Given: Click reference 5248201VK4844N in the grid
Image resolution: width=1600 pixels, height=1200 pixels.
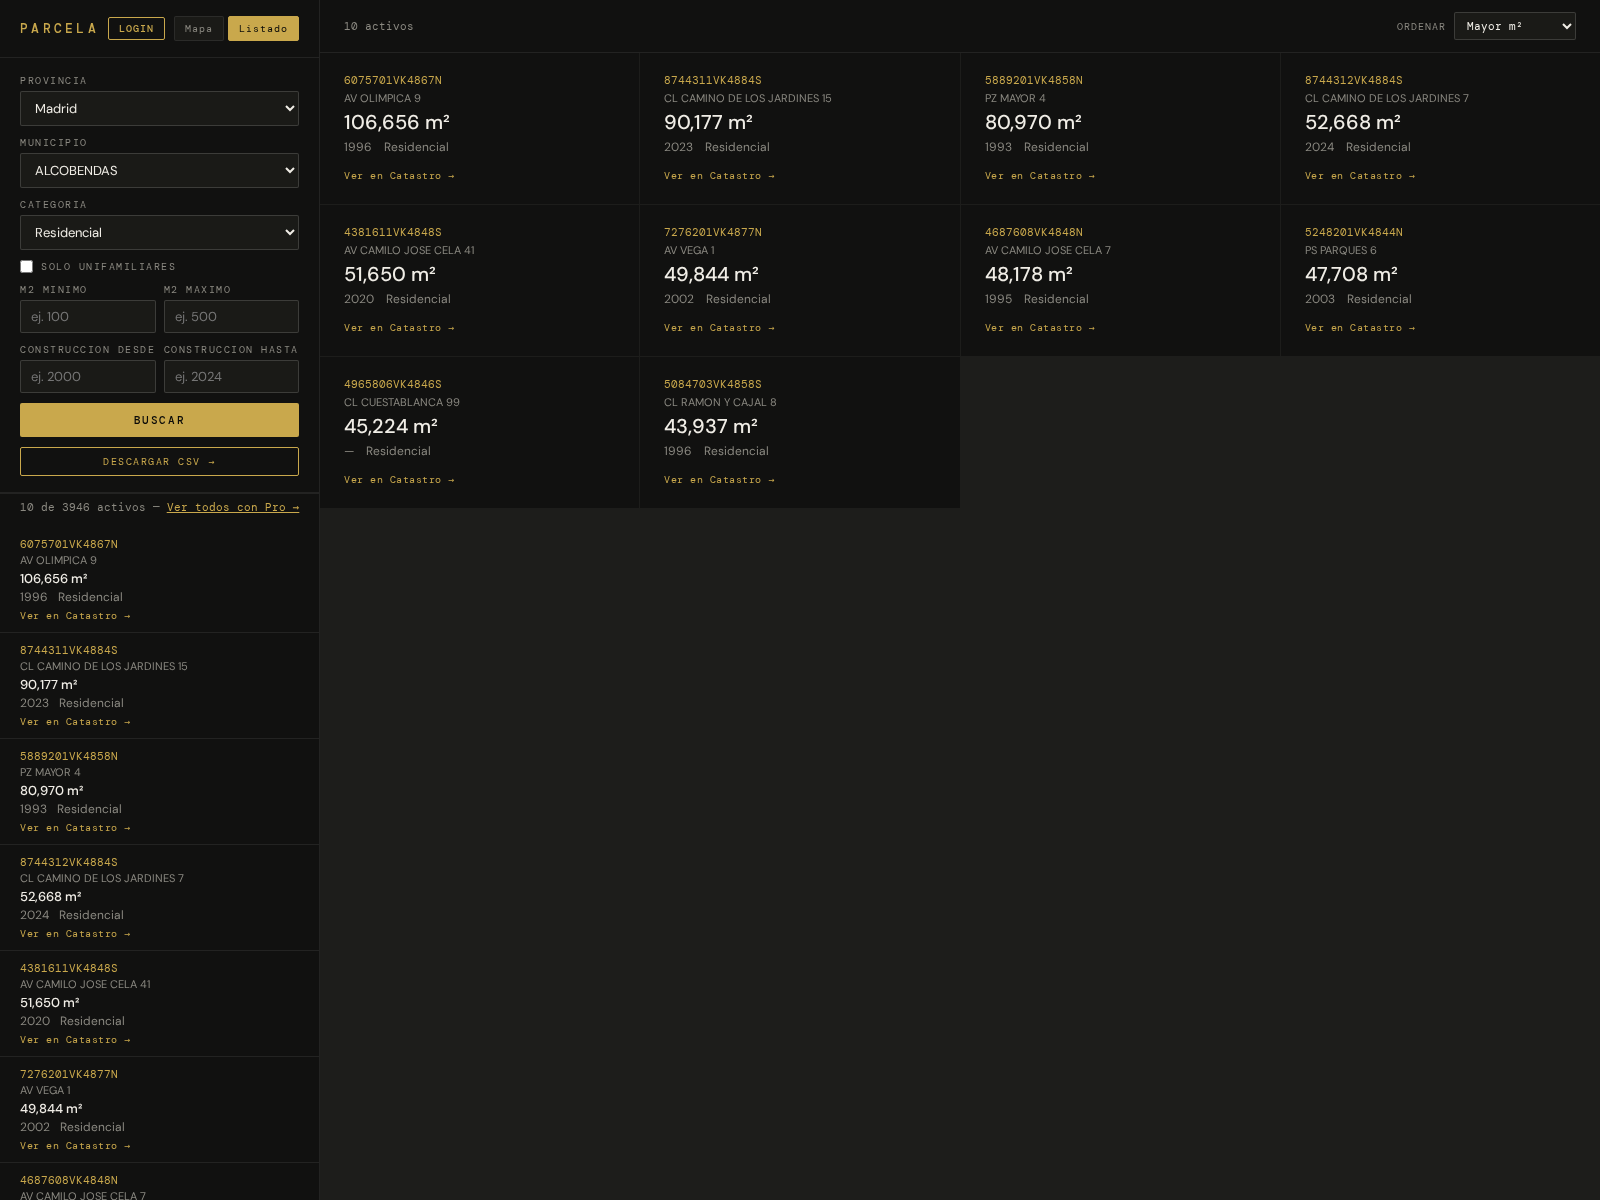Looking at the screenshot, I should coord(1354,232).
